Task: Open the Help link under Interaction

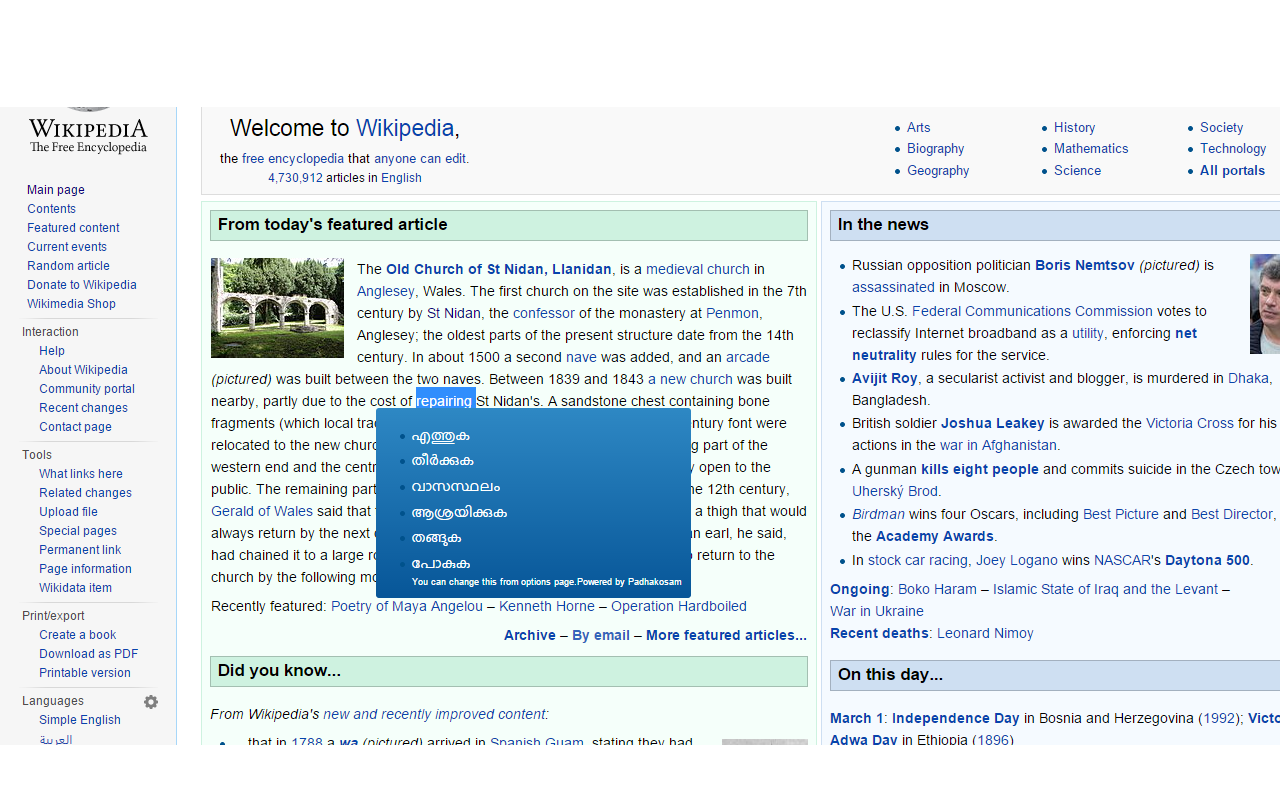Action: pos(52,351)
